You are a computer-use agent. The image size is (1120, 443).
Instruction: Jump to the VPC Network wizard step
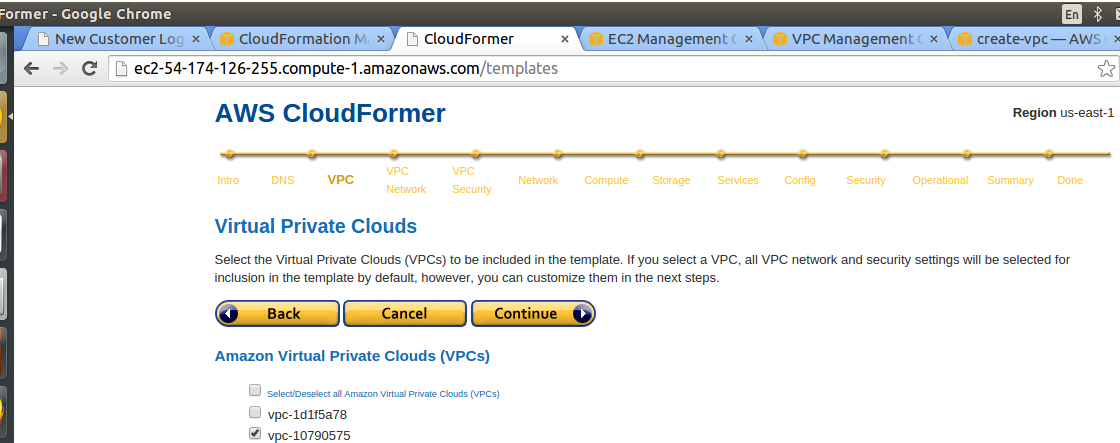tap(406, 180)
